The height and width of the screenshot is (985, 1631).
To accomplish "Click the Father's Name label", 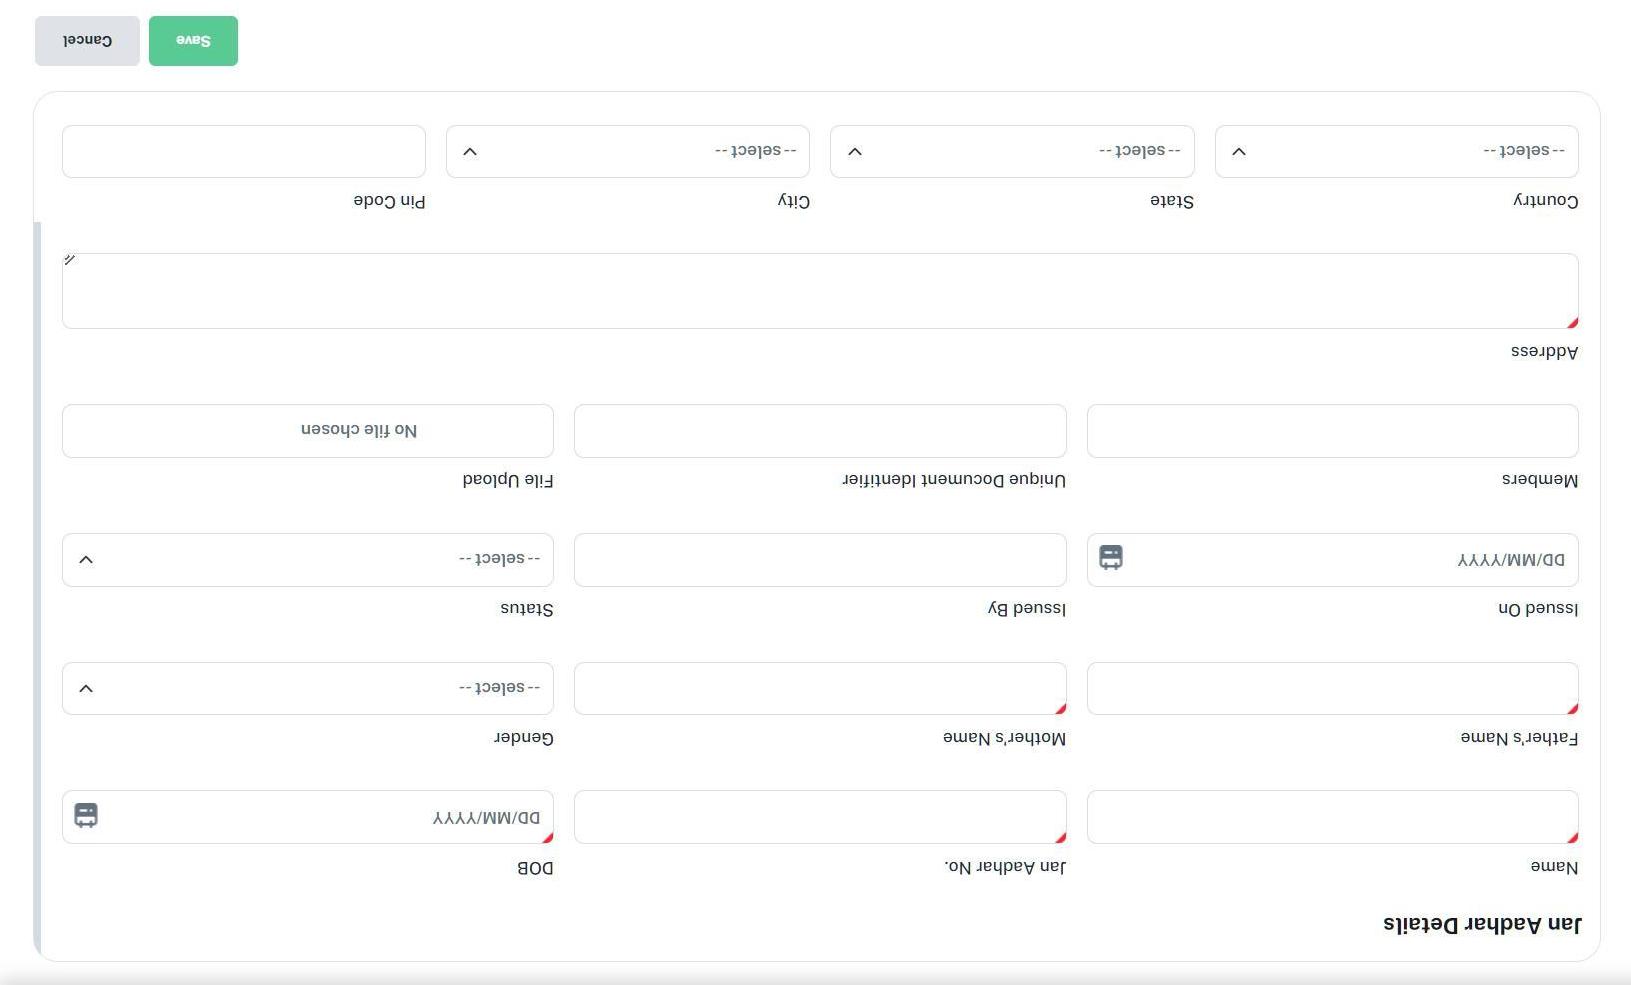I will (1519, 738).
